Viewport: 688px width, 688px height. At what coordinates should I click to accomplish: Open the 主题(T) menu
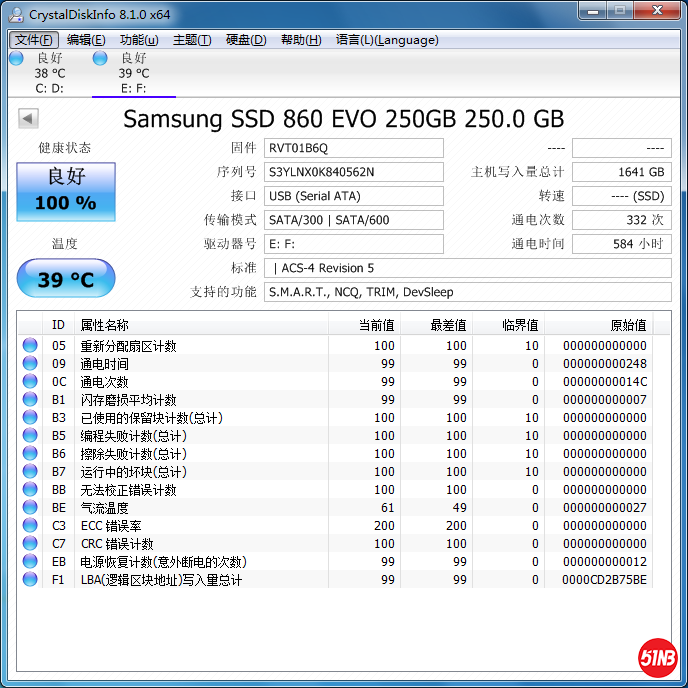tap(192, 40)
